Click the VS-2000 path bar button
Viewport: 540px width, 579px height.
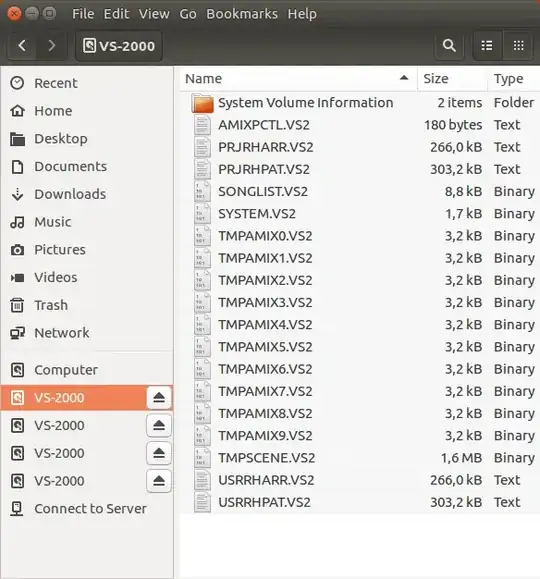[x=119, y=46]
